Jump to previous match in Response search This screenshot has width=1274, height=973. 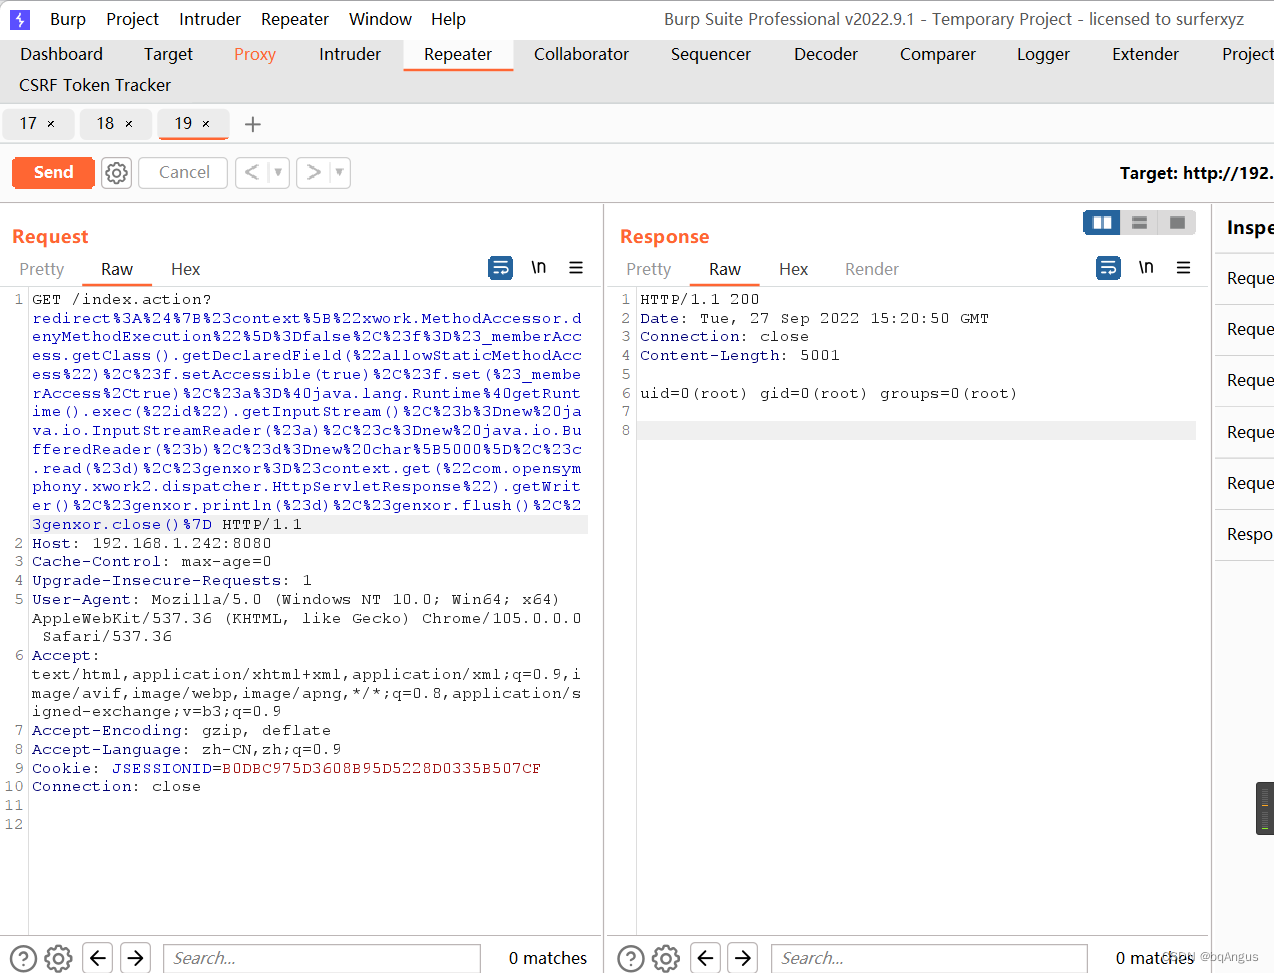coord(705,958)
